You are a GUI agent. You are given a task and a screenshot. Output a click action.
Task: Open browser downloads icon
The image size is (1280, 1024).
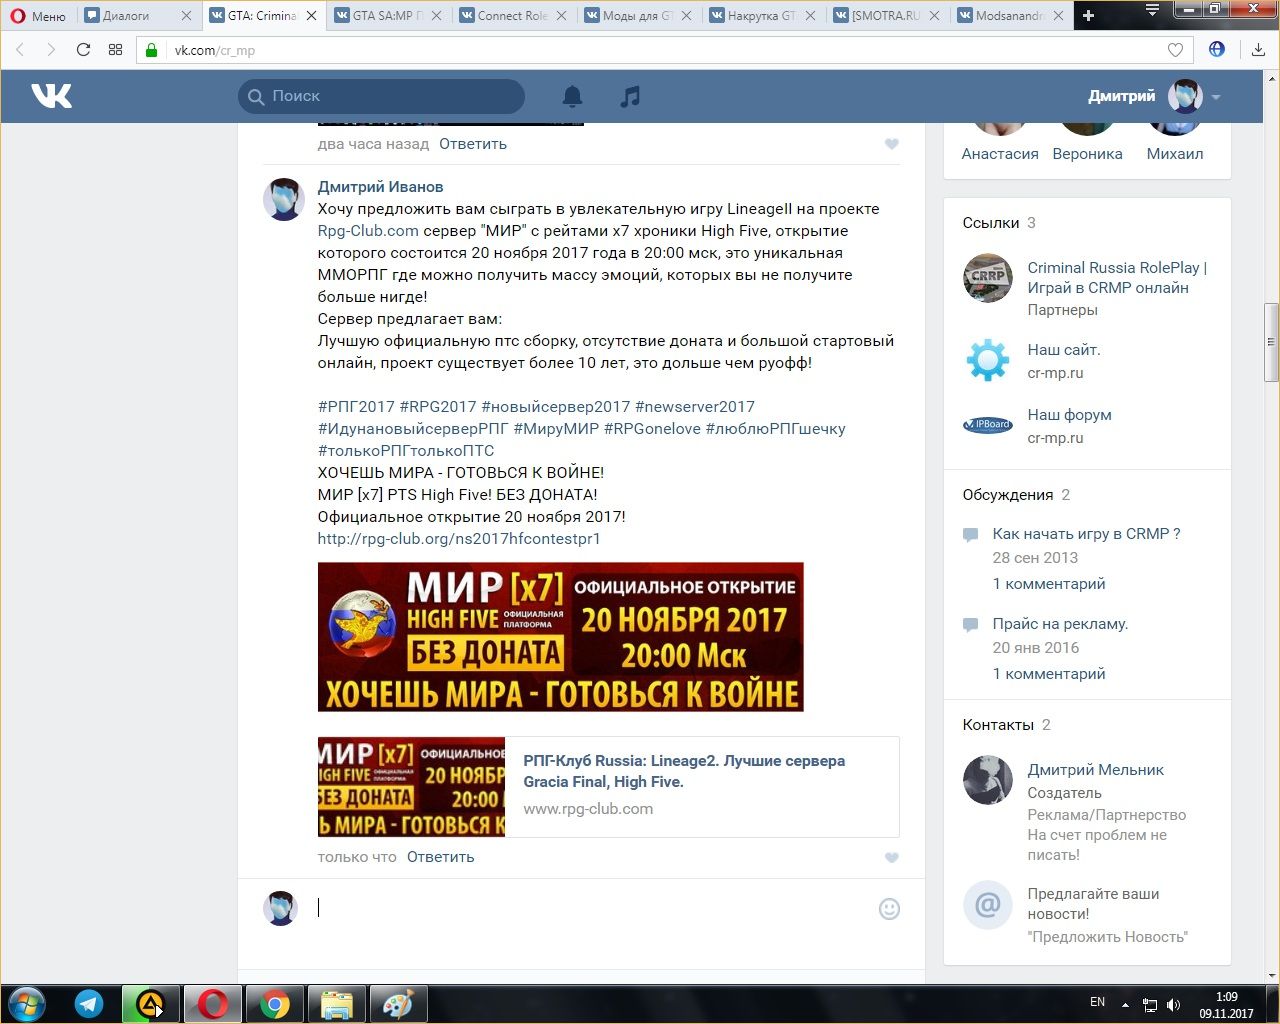click(x=1258, y=49)
